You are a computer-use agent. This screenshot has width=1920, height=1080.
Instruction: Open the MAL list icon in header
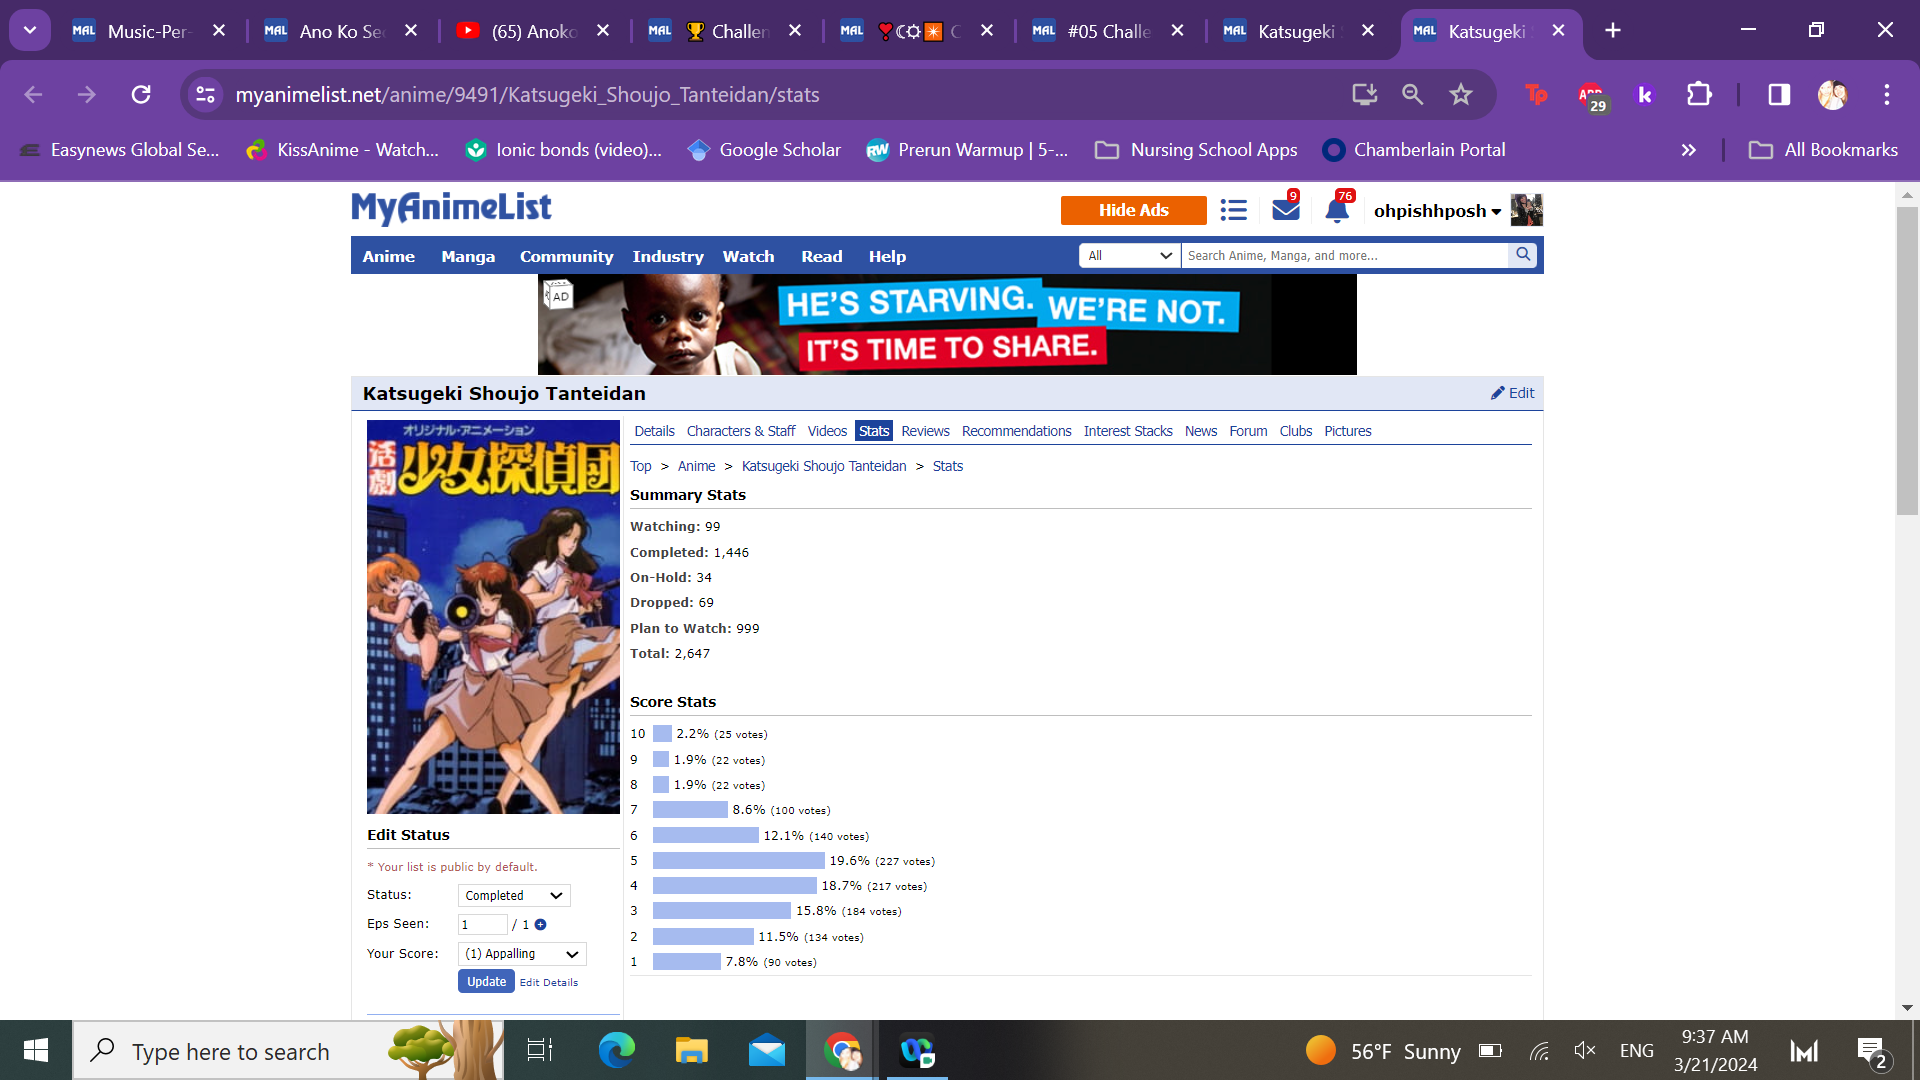point(1233,210)
